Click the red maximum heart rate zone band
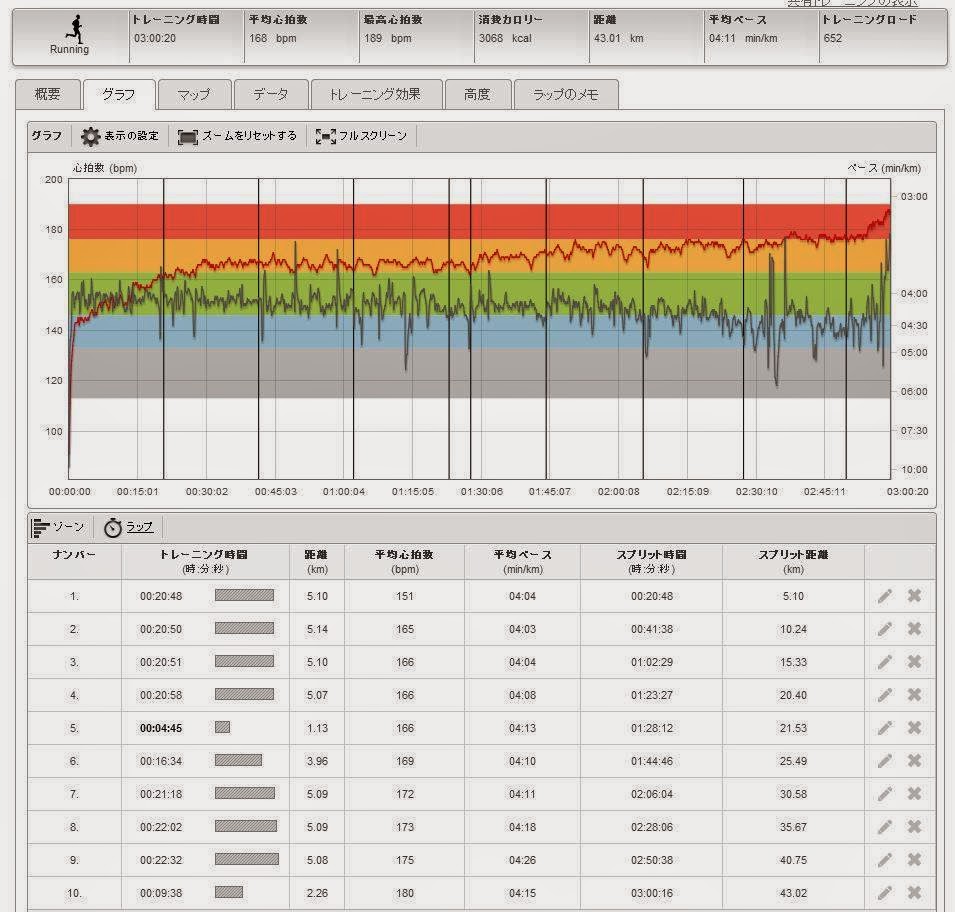The height and width of the screenshot is (912, 955). [x=479, y=221]
